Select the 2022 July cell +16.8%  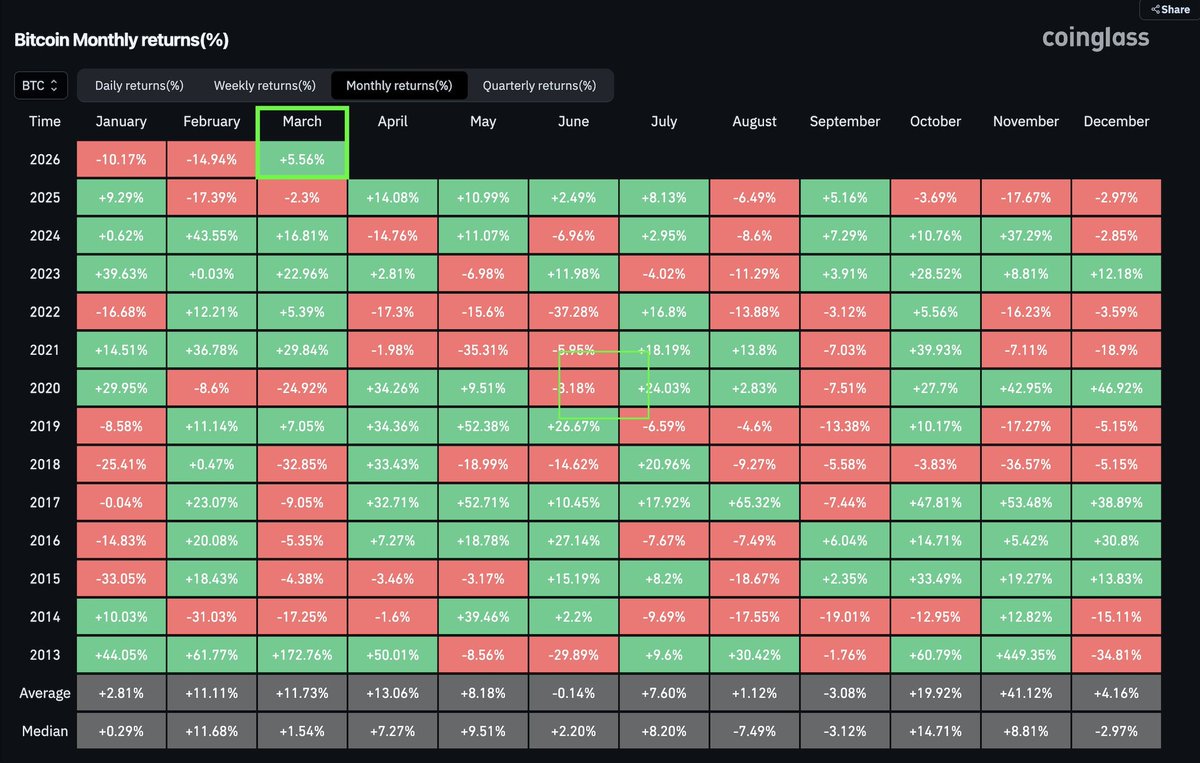(x=664, y=312)
